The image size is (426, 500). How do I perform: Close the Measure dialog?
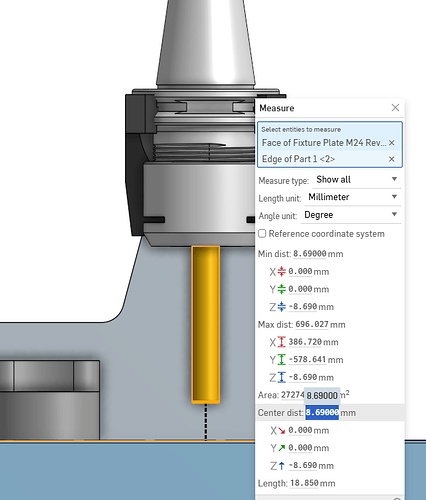click(395, 108)
